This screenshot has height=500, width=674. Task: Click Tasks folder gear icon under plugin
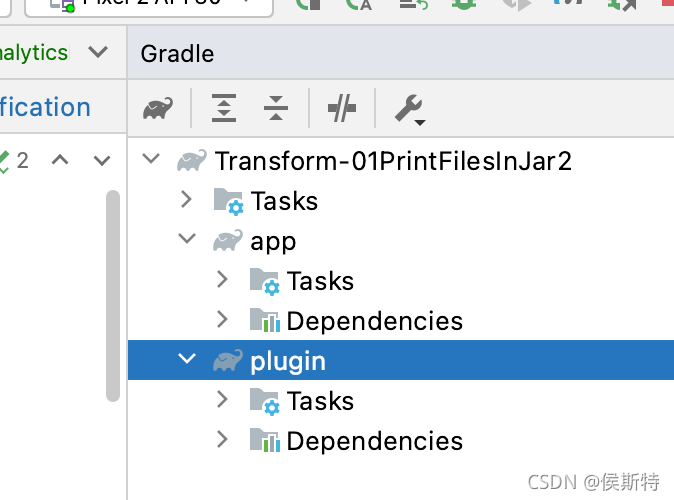pyautogui.click(x=264, y=402)
